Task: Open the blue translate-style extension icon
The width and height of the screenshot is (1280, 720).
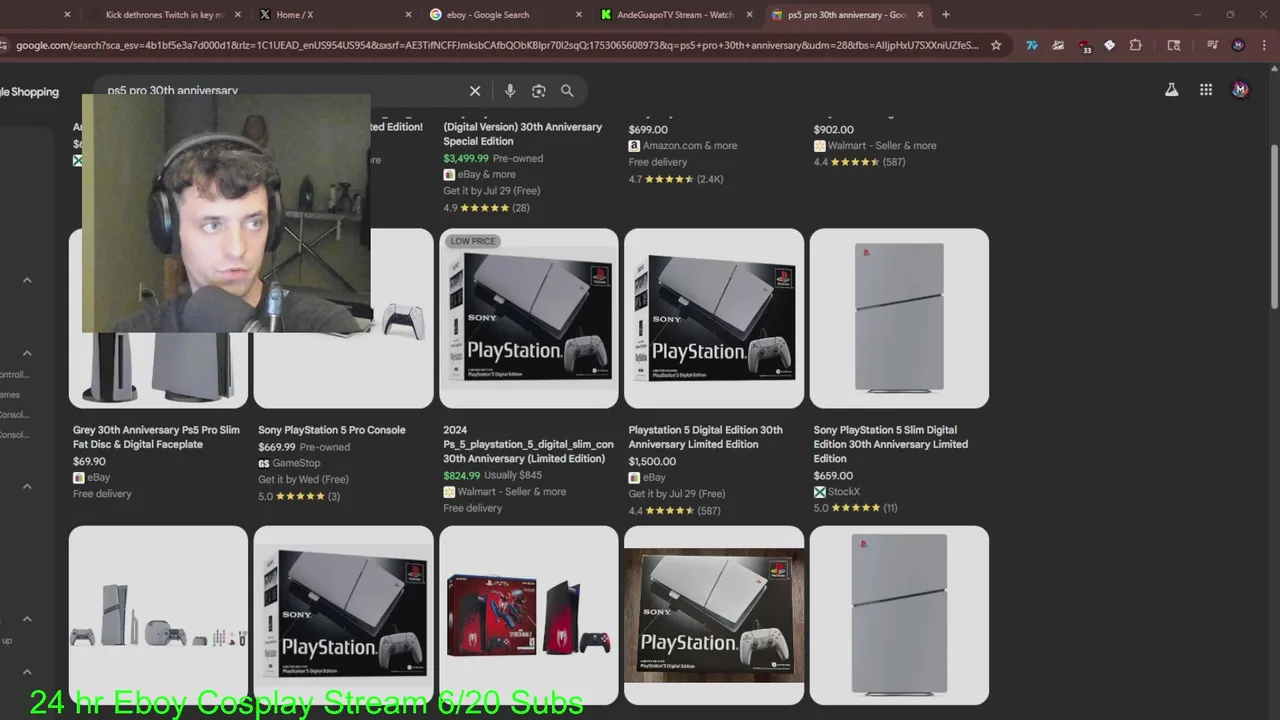Action: point(1032,45)
